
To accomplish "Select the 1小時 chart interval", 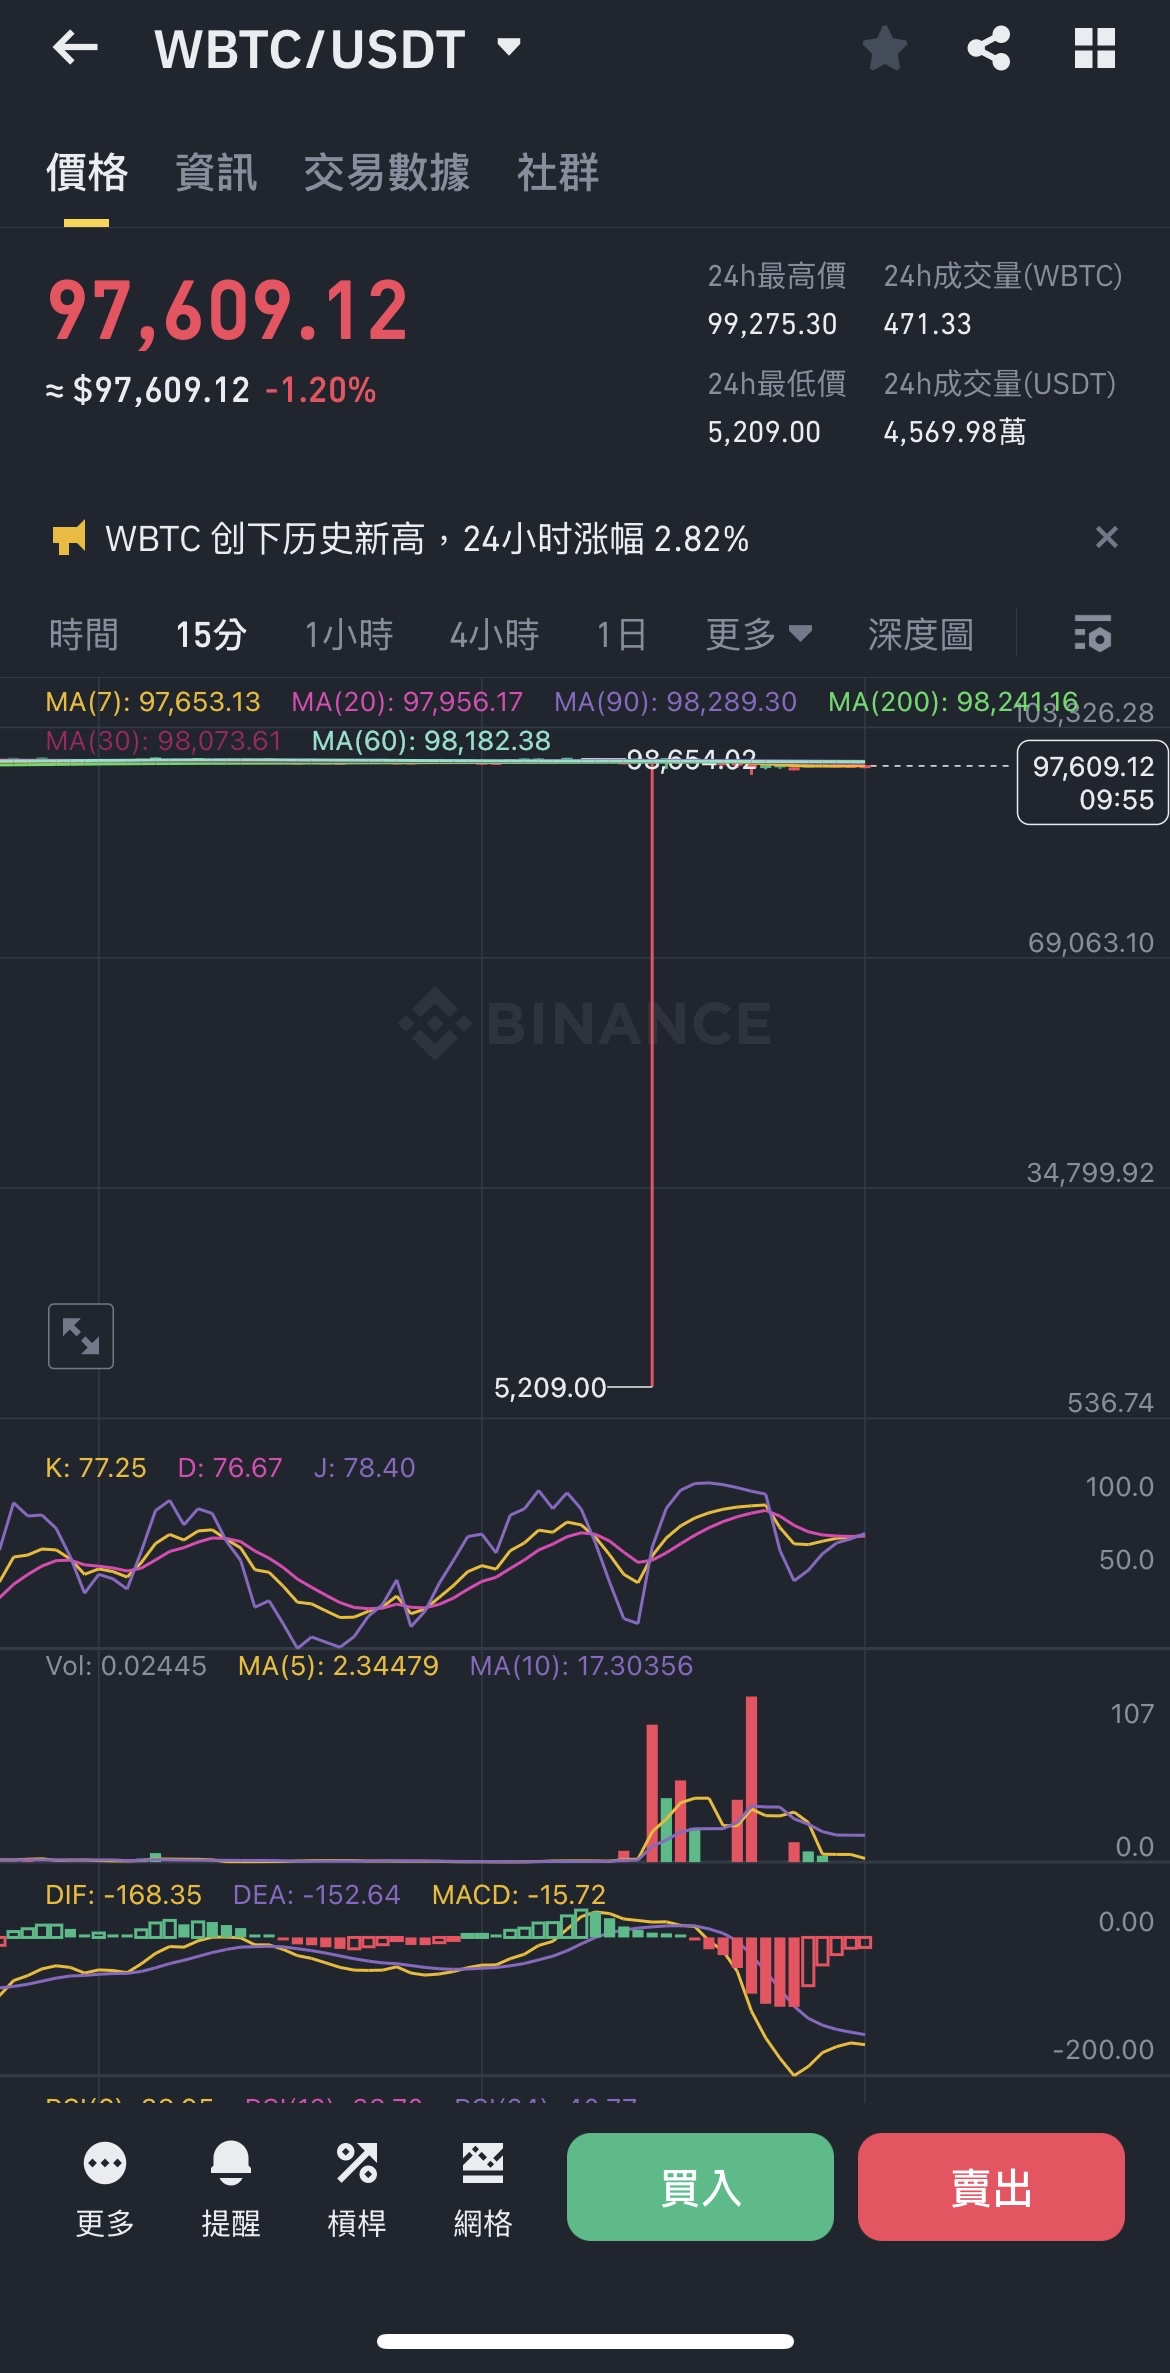I will tap(348, 634).
